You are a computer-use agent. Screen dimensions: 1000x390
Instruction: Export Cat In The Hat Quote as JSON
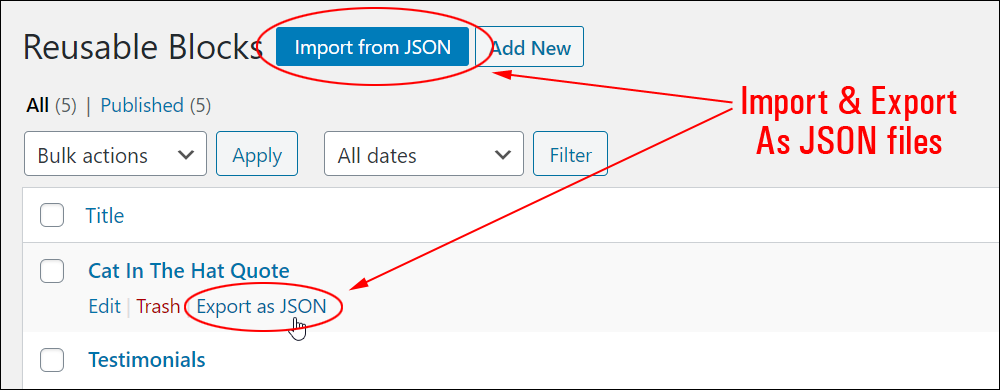(x=261, y=307)
